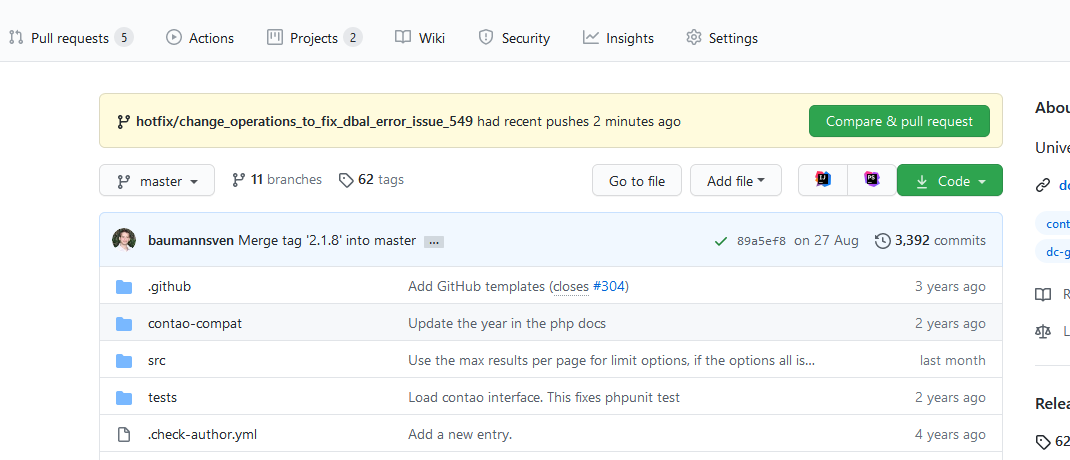Viewport: 1070px width, 460px height.
Task: Click the branches icon beside 11 branches
Action: pos(238,180)
